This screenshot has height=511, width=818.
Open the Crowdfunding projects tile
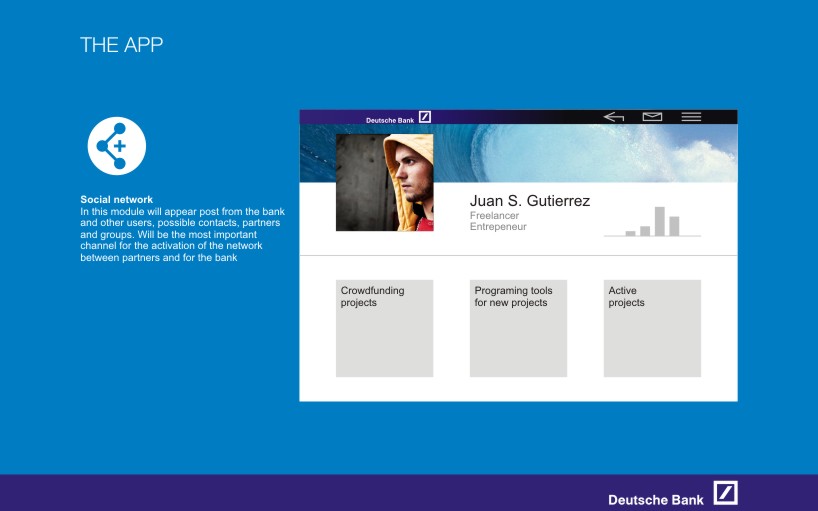pyautogui.click(x=384, y=328)
